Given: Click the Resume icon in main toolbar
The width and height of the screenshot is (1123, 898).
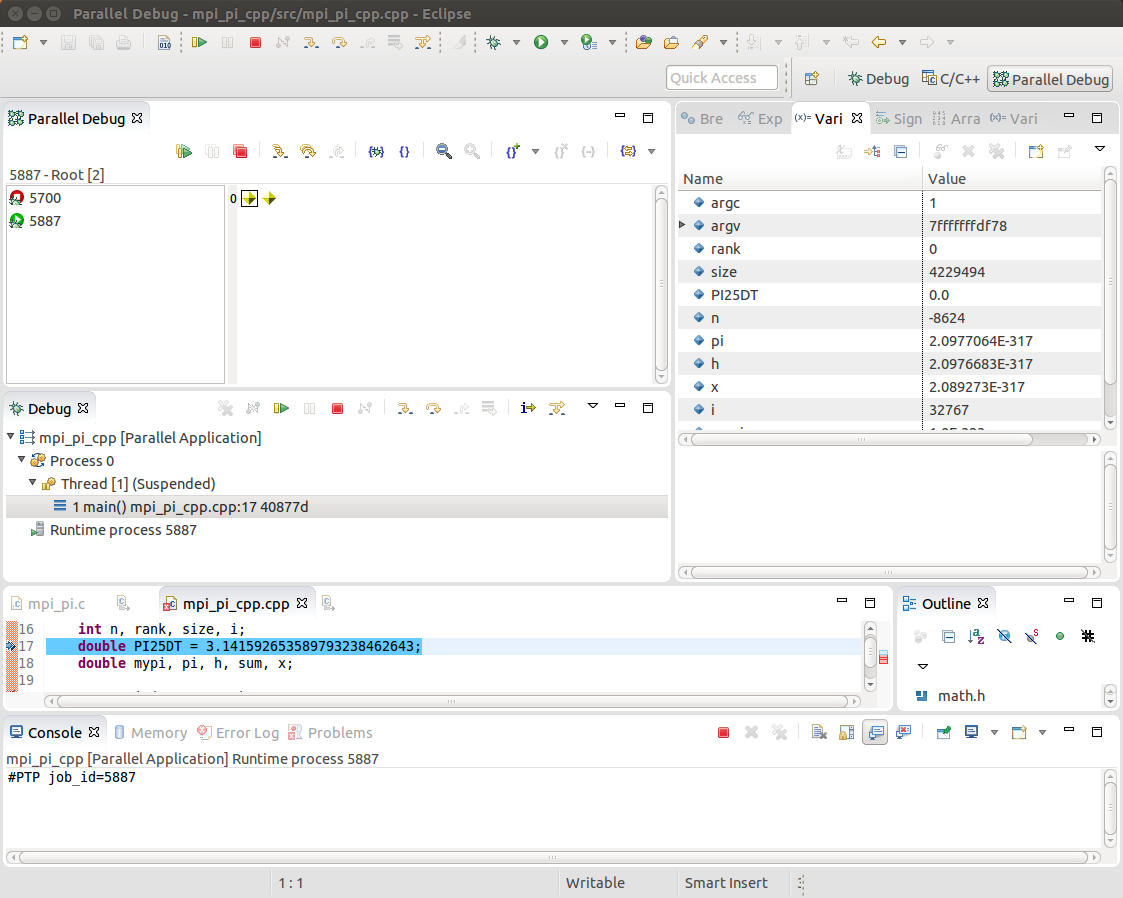Looking at the screenshot, I should [x=199, y=42].
